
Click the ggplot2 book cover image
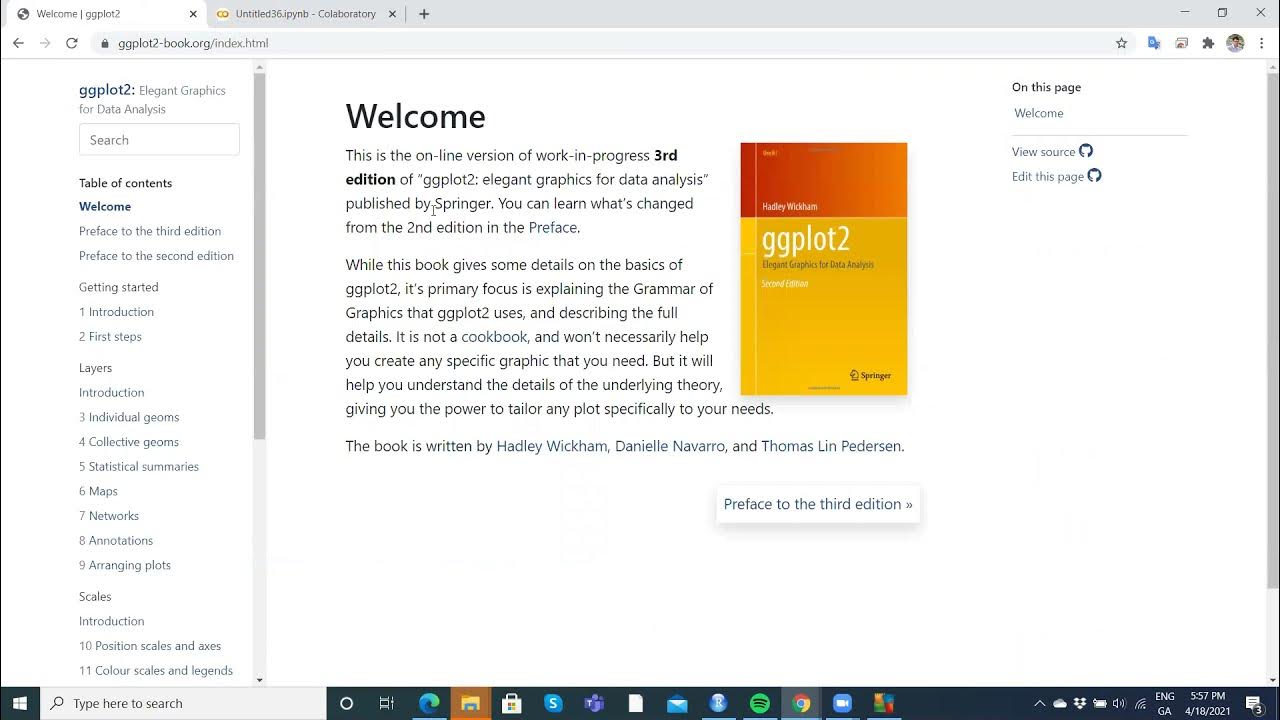(824, 269)
